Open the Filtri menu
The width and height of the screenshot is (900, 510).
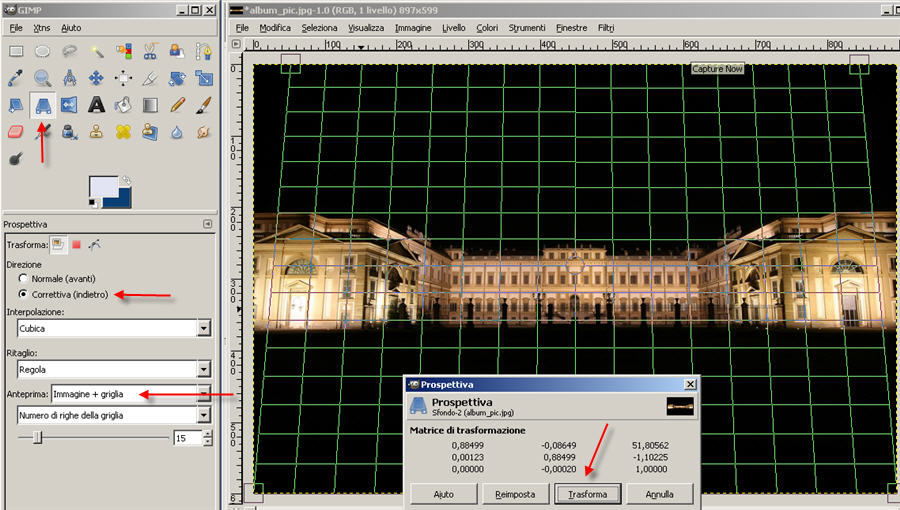click(x=606, y=28)
